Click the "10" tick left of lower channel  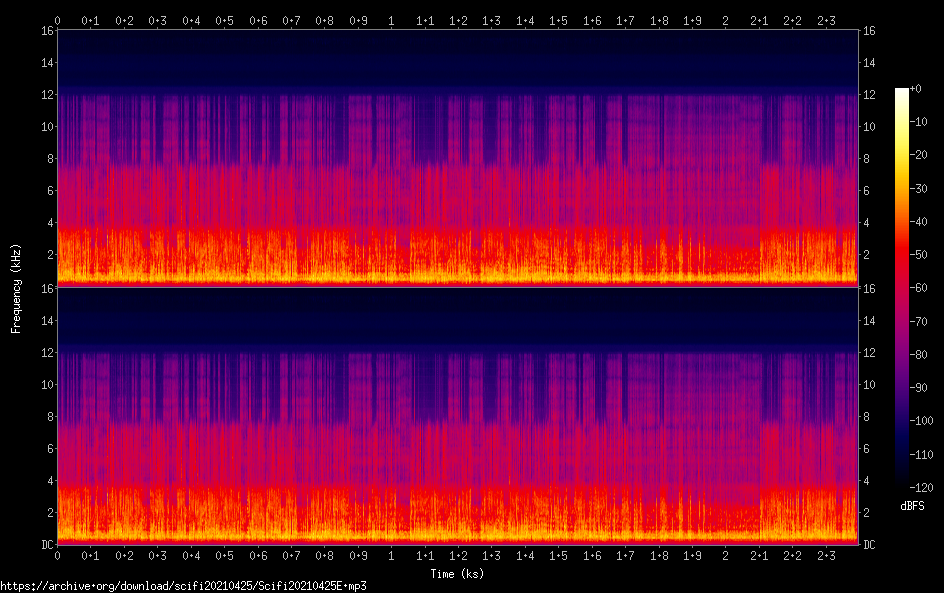pos(48,384)
